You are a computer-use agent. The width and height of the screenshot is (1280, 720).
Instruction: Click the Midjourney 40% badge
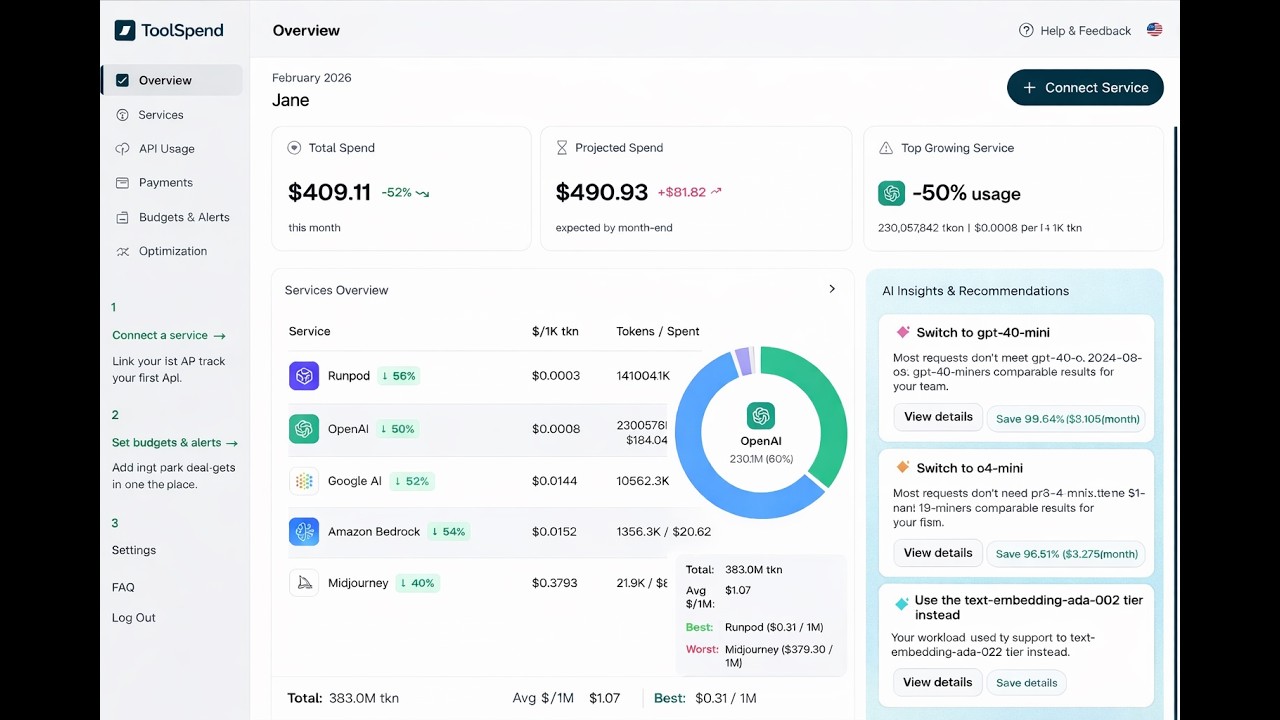point(417,583)
